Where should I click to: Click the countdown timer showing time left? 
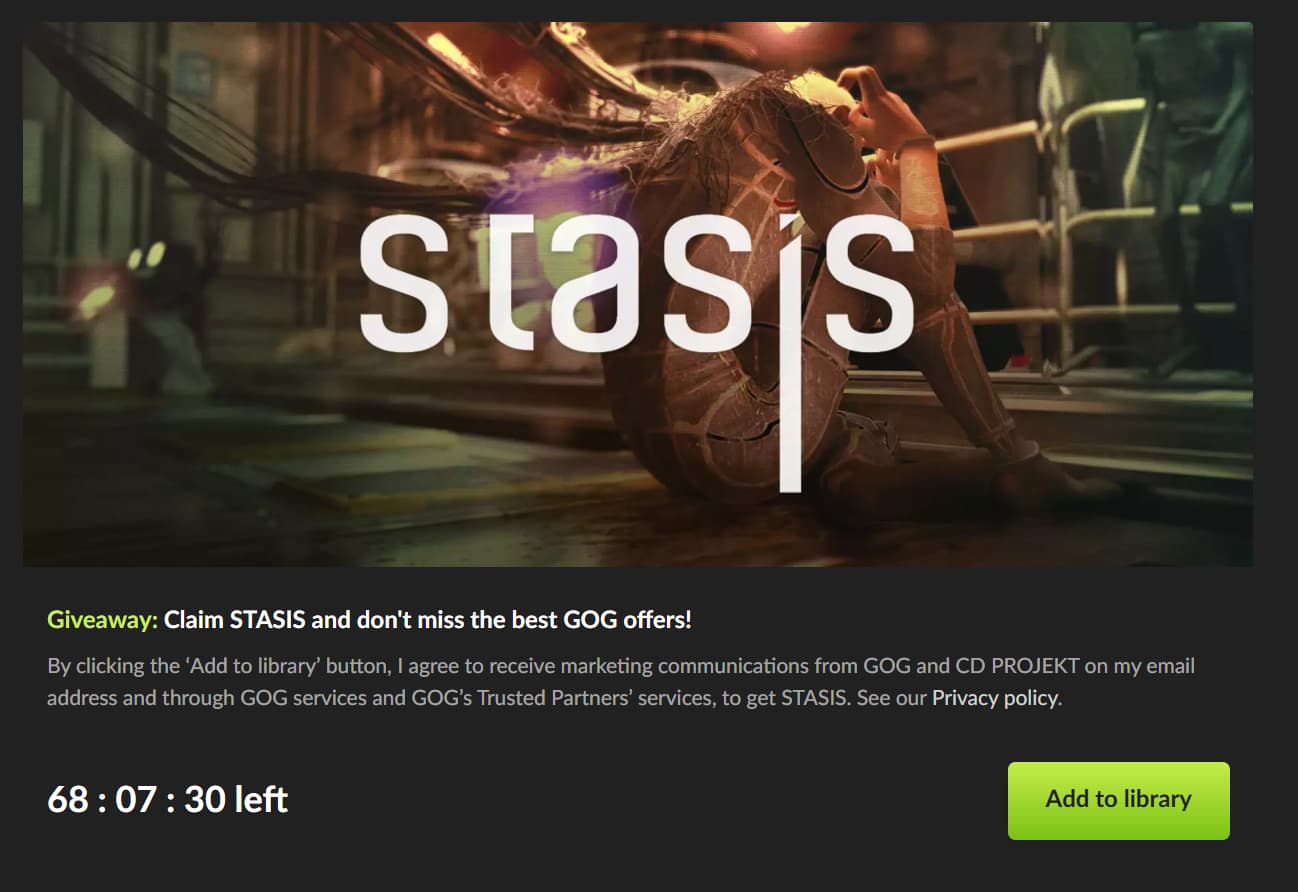click(x=167, y=800)
